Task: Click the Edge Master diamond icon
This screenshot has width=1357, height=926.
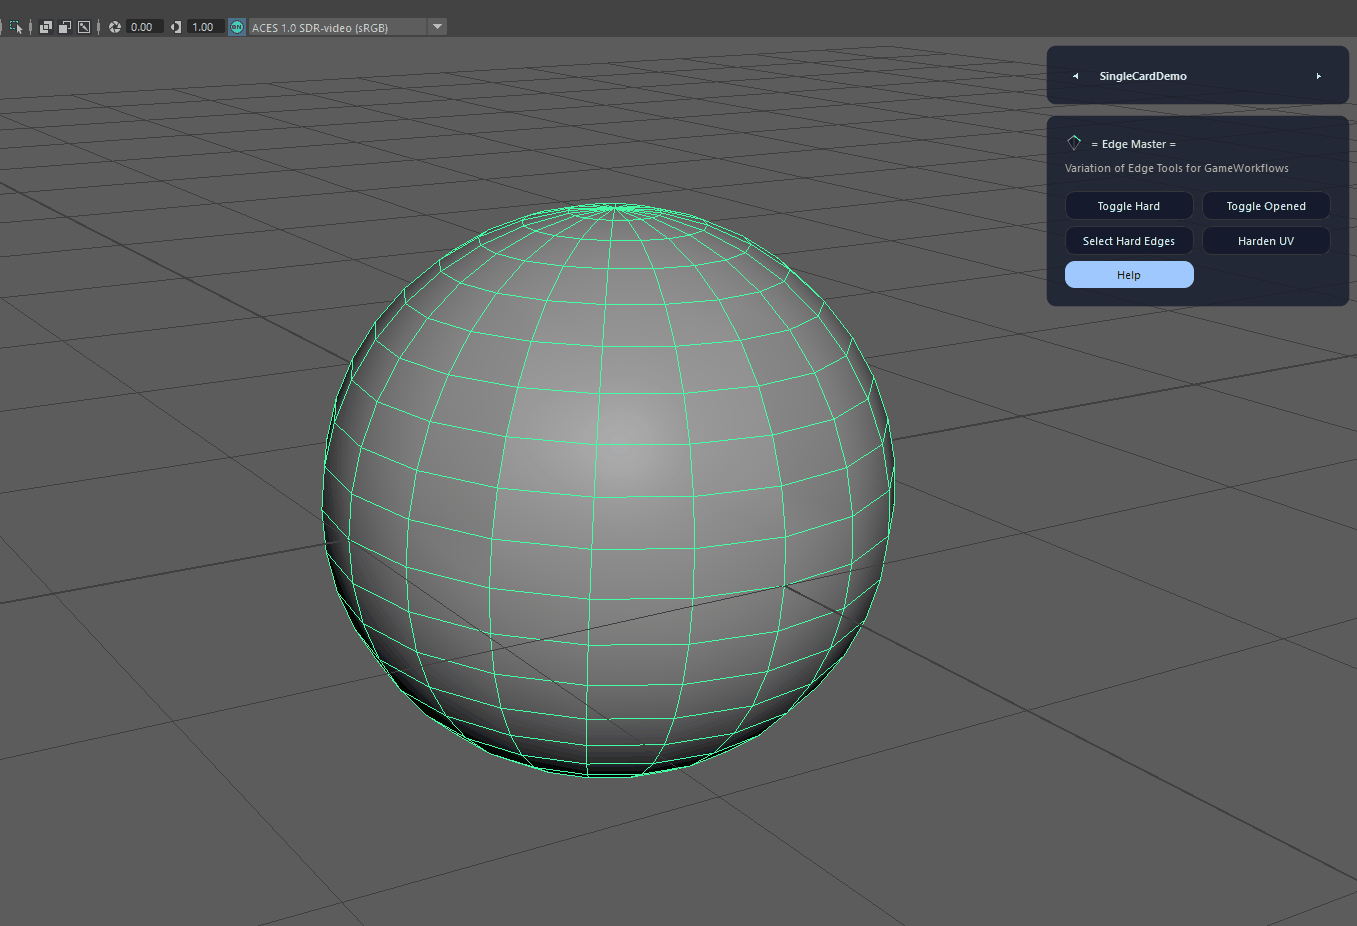Action: (x=1074, y=143)
